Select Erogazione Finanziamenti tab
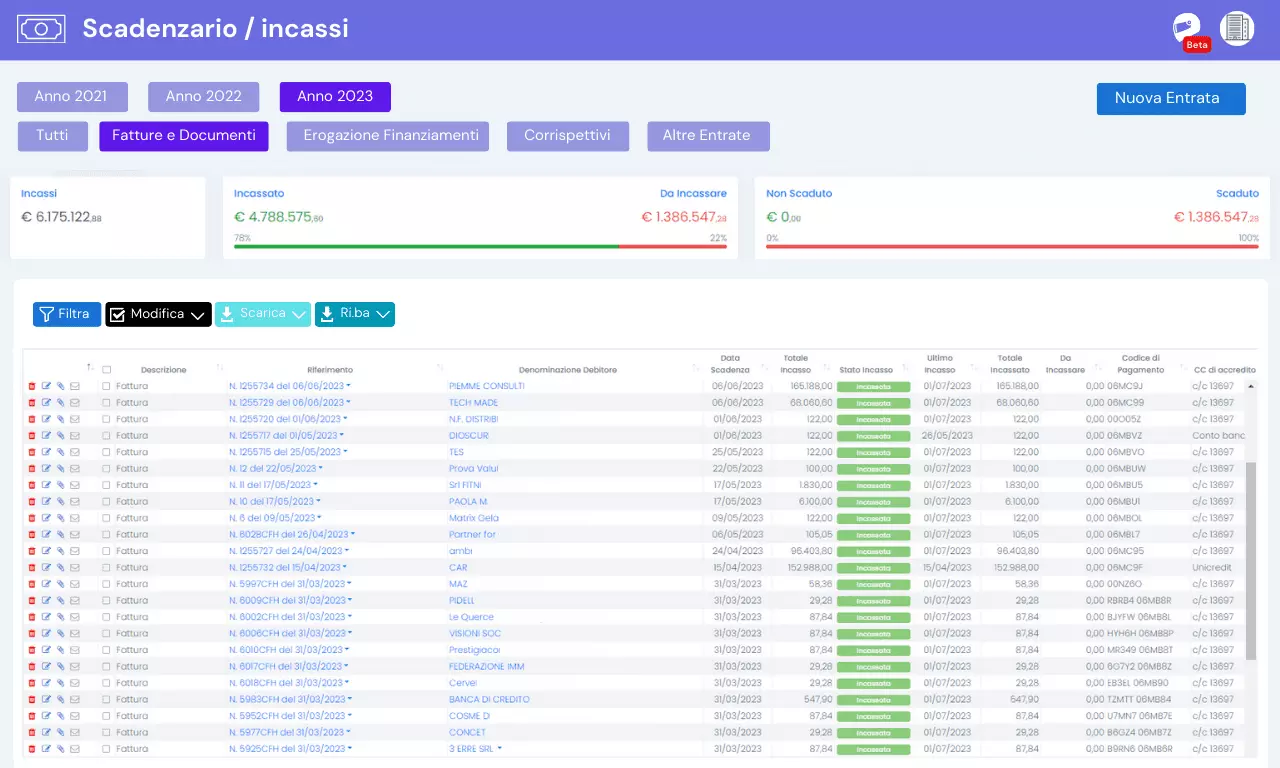1280x768 pixels. pos(388,136)
